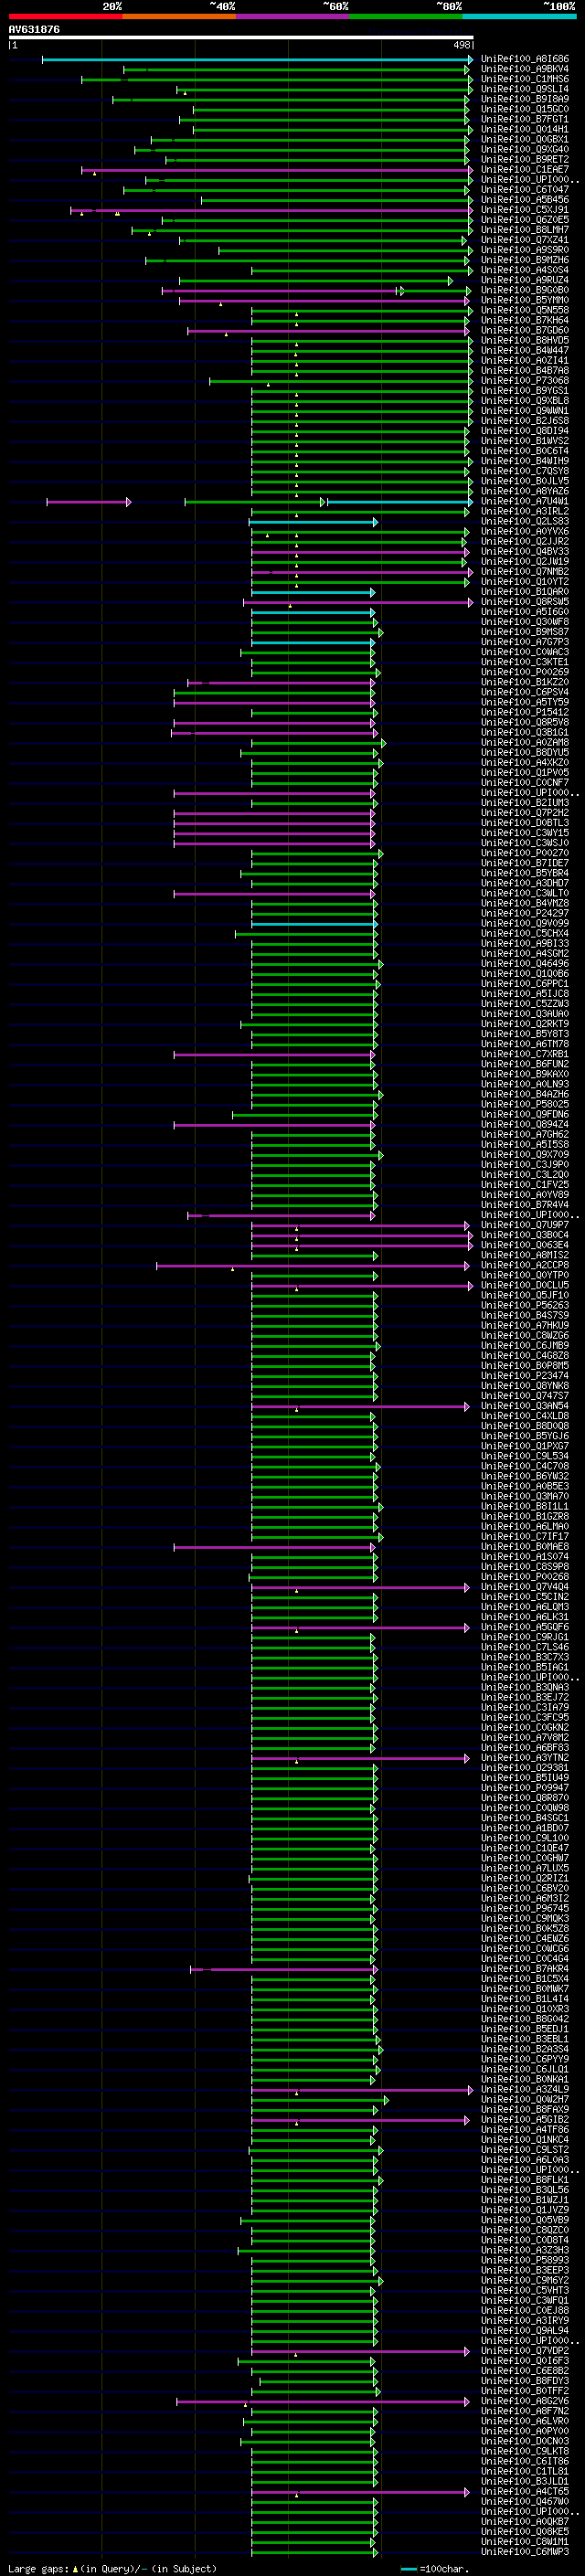The image size is (585, 2576).
Task: Open hit UniRef100_A9RUZ4
Action: [x=525, y=280]
